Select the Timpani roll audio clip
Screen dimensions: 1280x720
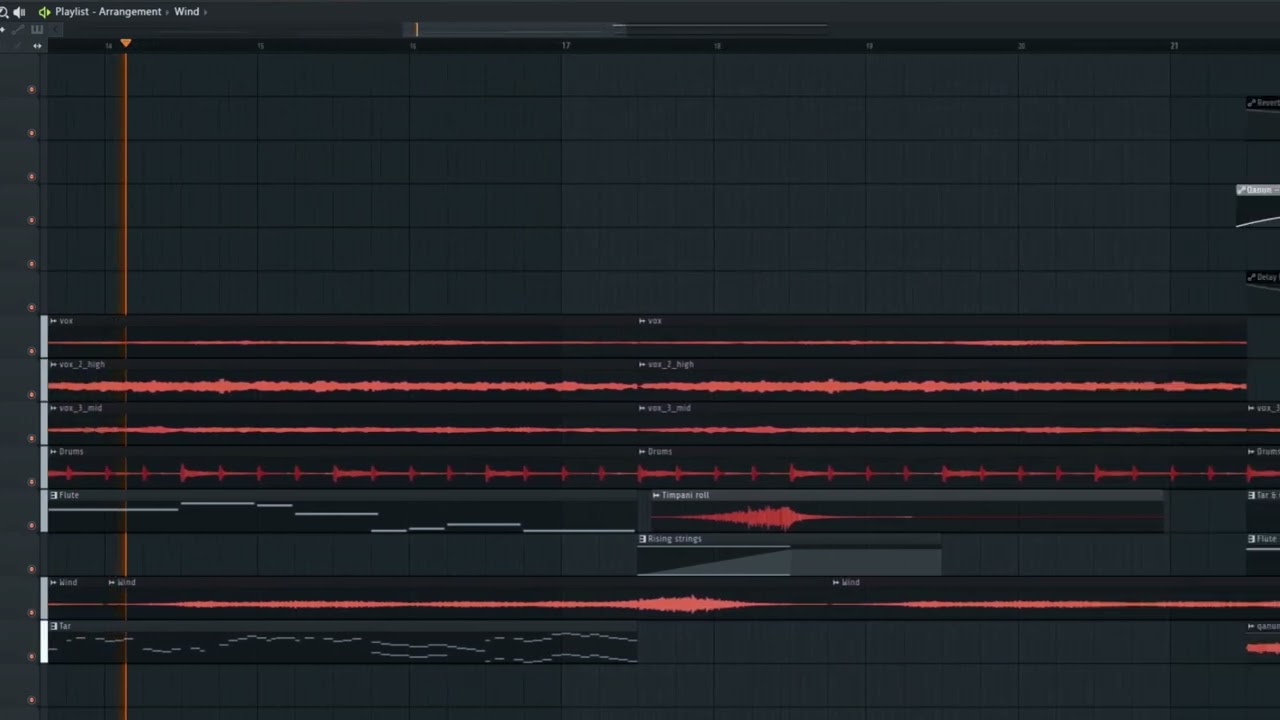point(907,511)
